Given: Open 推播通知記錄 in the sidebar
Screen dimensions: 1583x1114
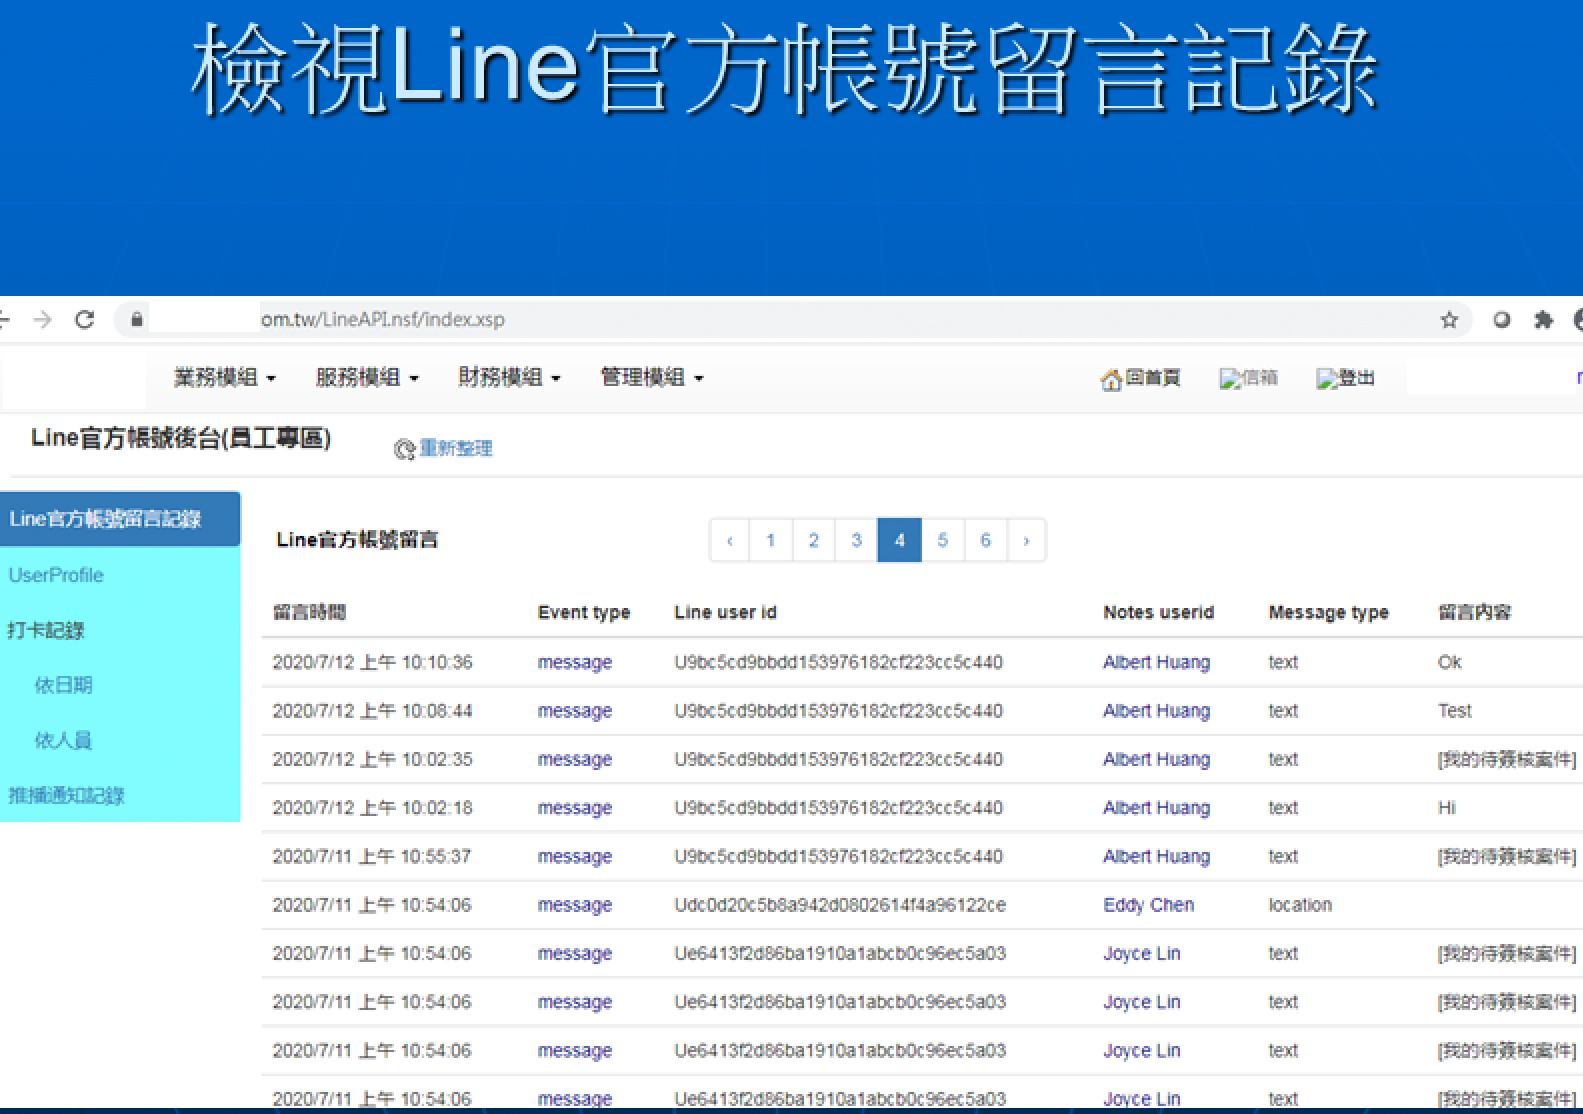Looking at the screenshot, I should click(x=66, y=796).
